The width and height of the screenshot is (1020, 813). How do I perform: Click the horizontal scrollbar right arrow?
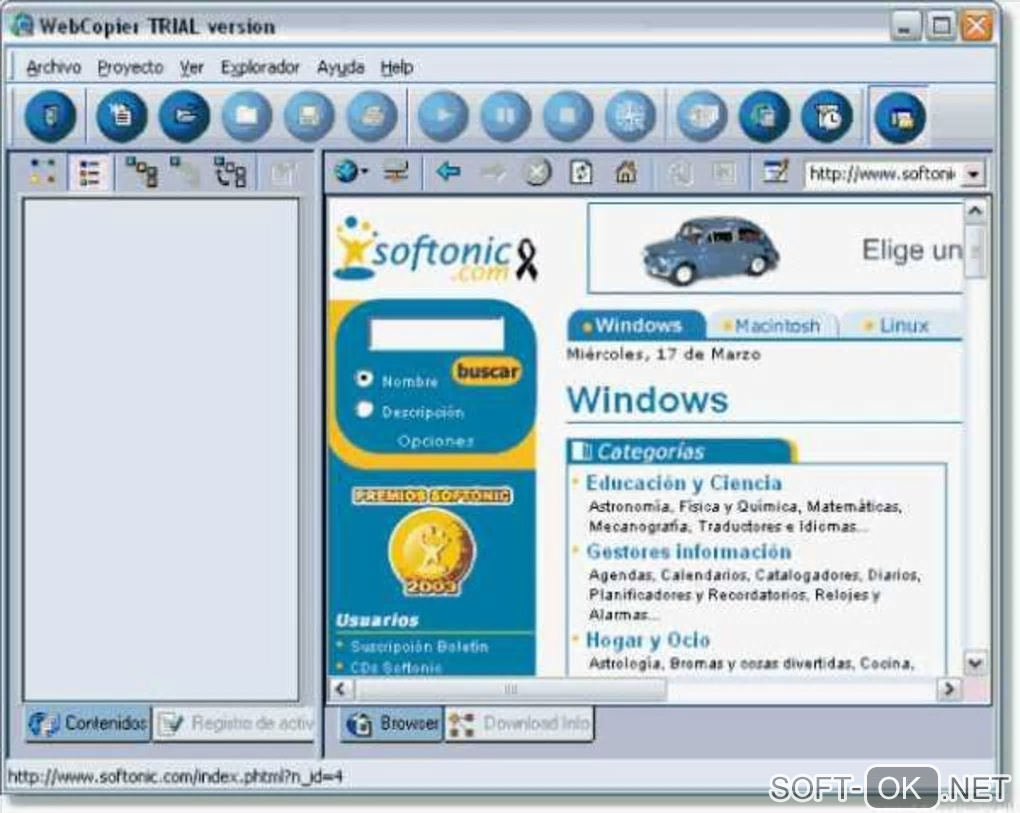coord(949,689)
